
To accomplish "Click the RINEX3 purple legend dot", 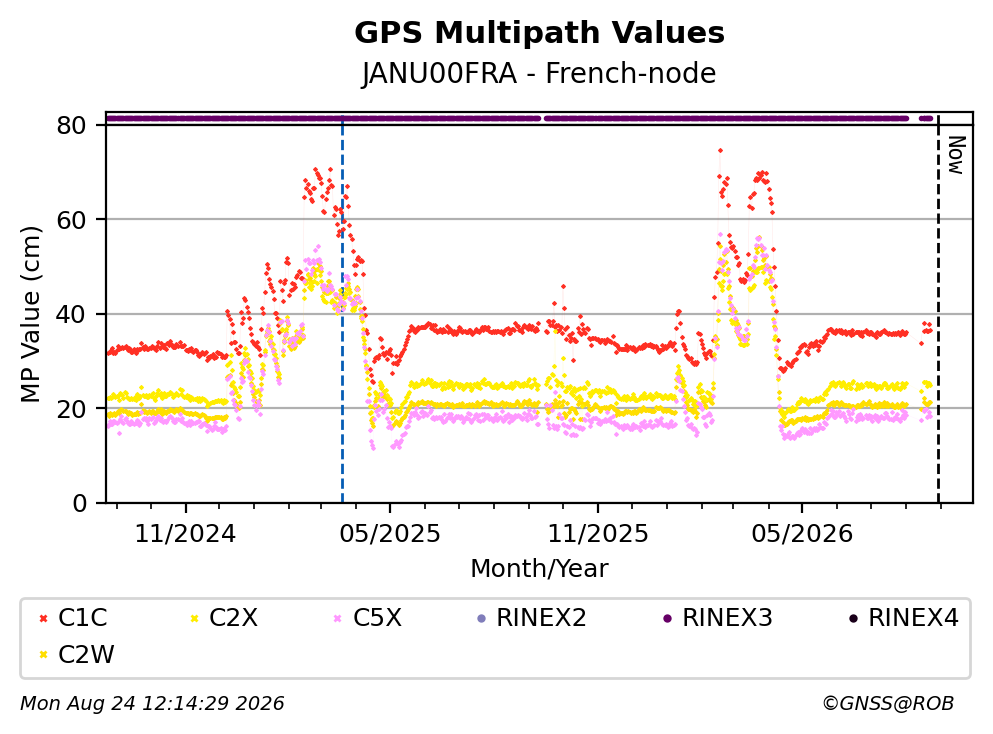I will 667,618.
